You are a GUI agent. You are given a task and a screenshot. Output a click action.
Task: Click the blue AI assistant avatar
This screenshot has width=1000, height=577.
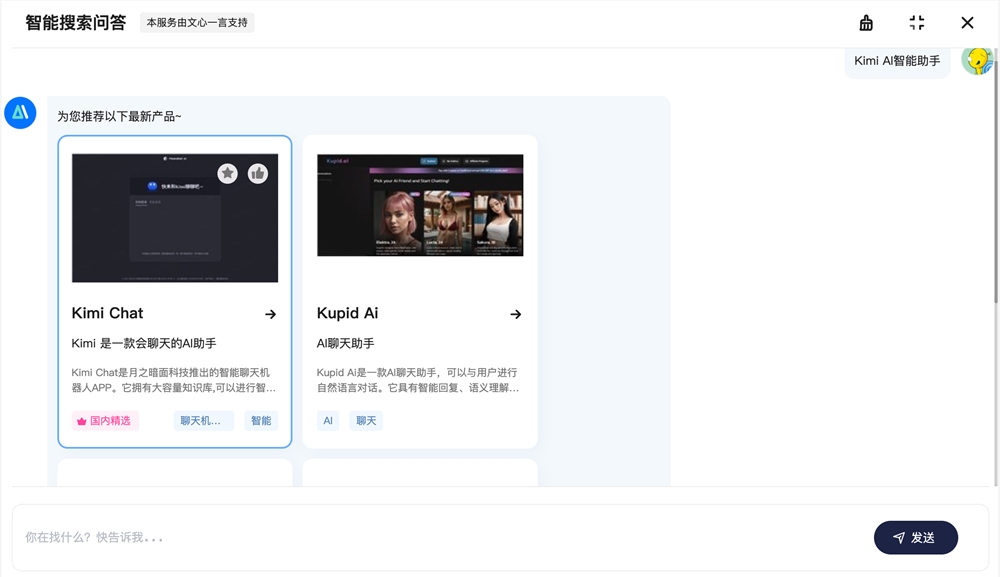pos(20,113)
